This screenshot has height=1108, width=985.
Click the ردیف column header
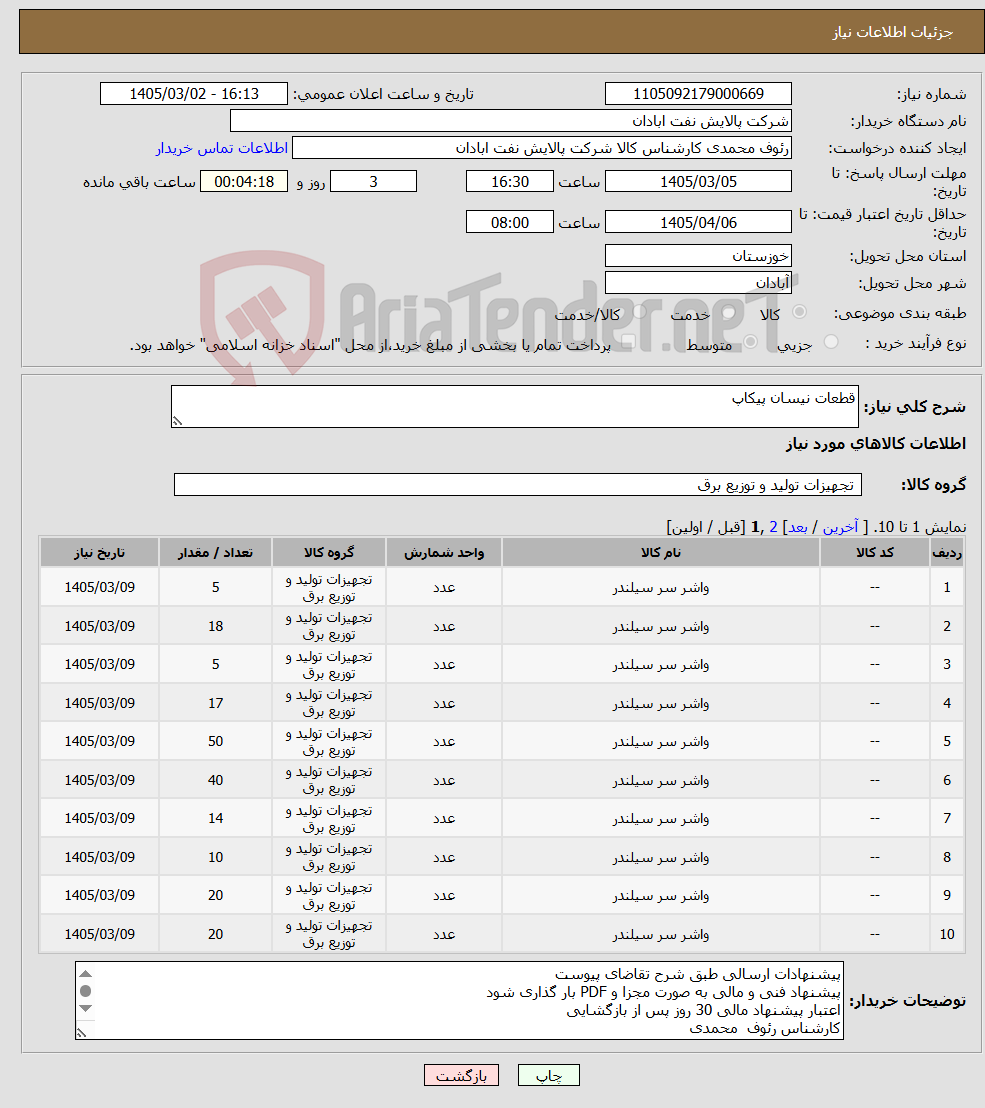pyautogui.click(x=947, y=553)
